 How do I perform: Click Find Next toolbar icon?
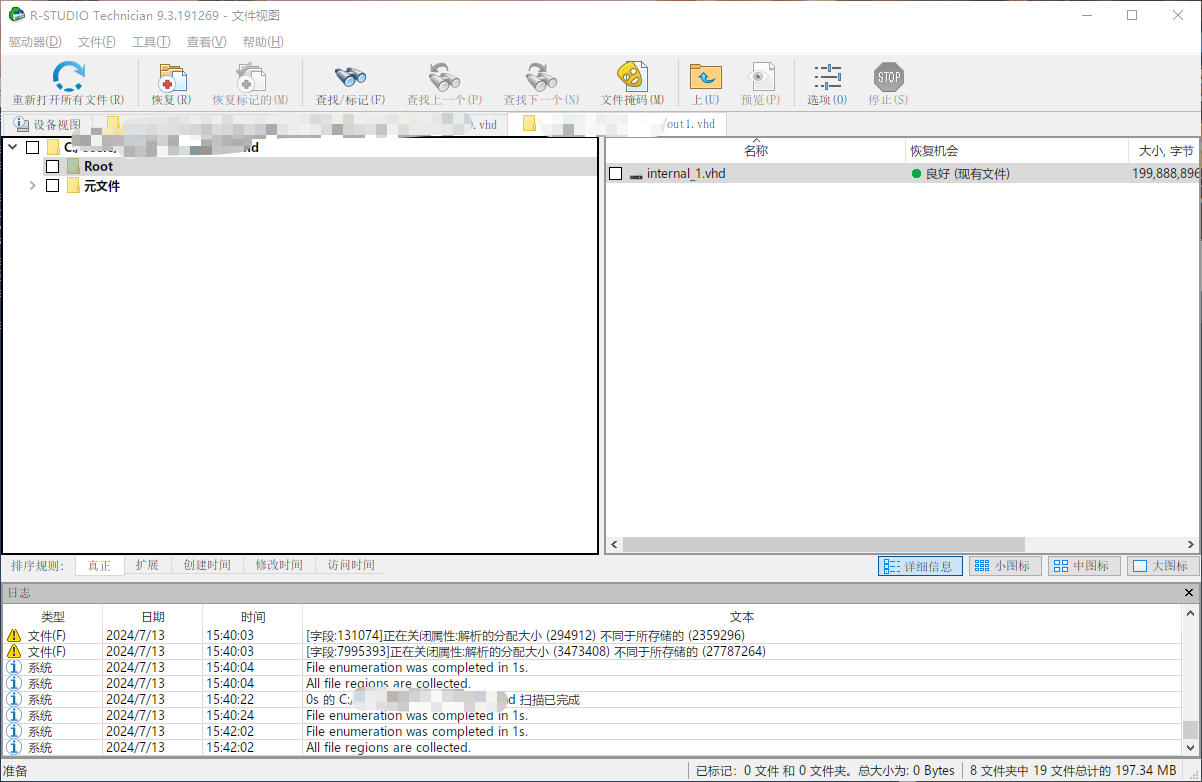541,77
